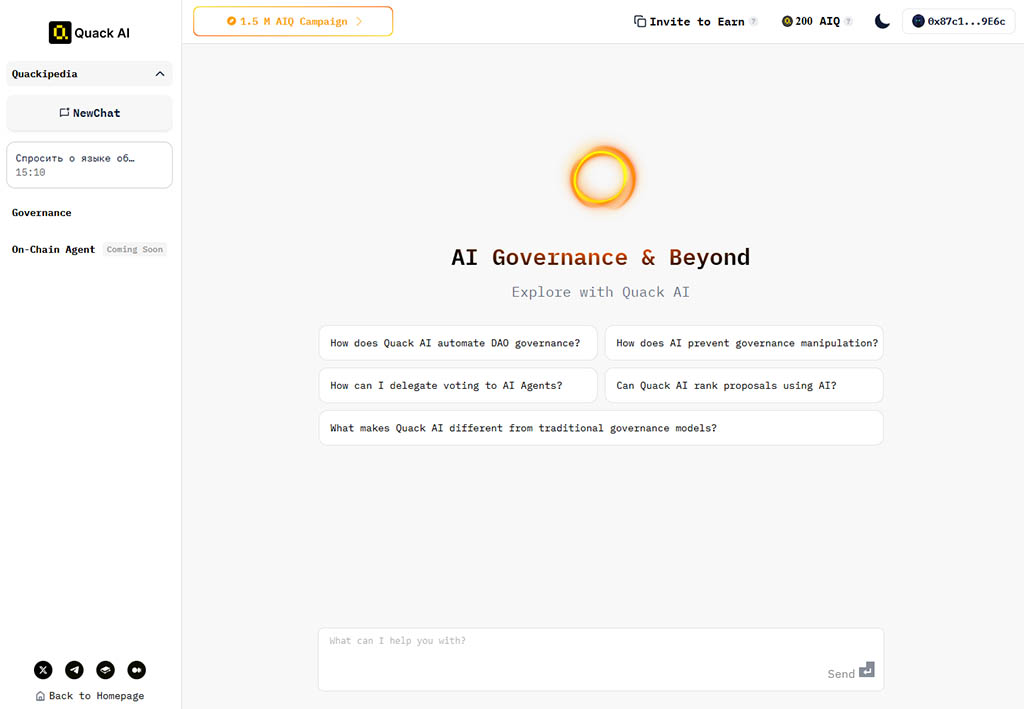The width and height of the screenshot is (1024, 709).
Task: Collapse the Quackipedia section chevron
Action: coord(160,74)
